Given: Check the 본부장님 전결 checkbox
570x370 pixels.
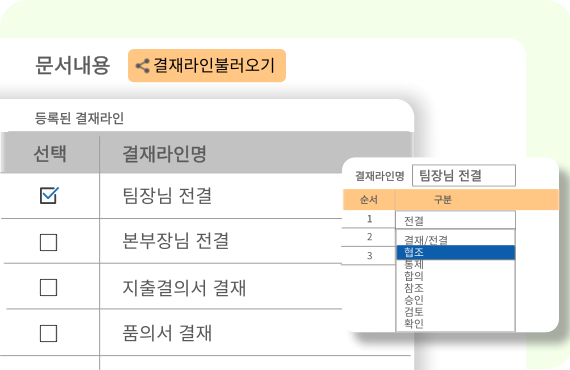Looking at the screenshot, I should (x=48, y=242).
